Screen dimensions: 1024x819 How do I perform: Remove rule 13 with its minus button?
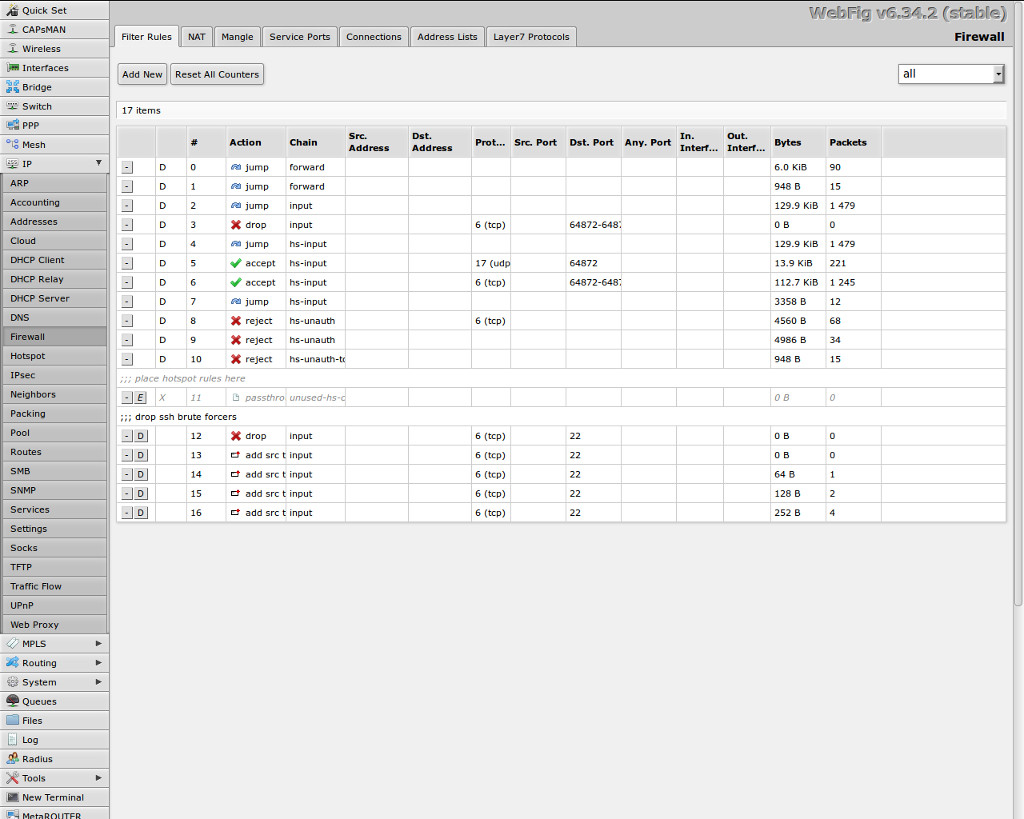[x=127, y=455]
